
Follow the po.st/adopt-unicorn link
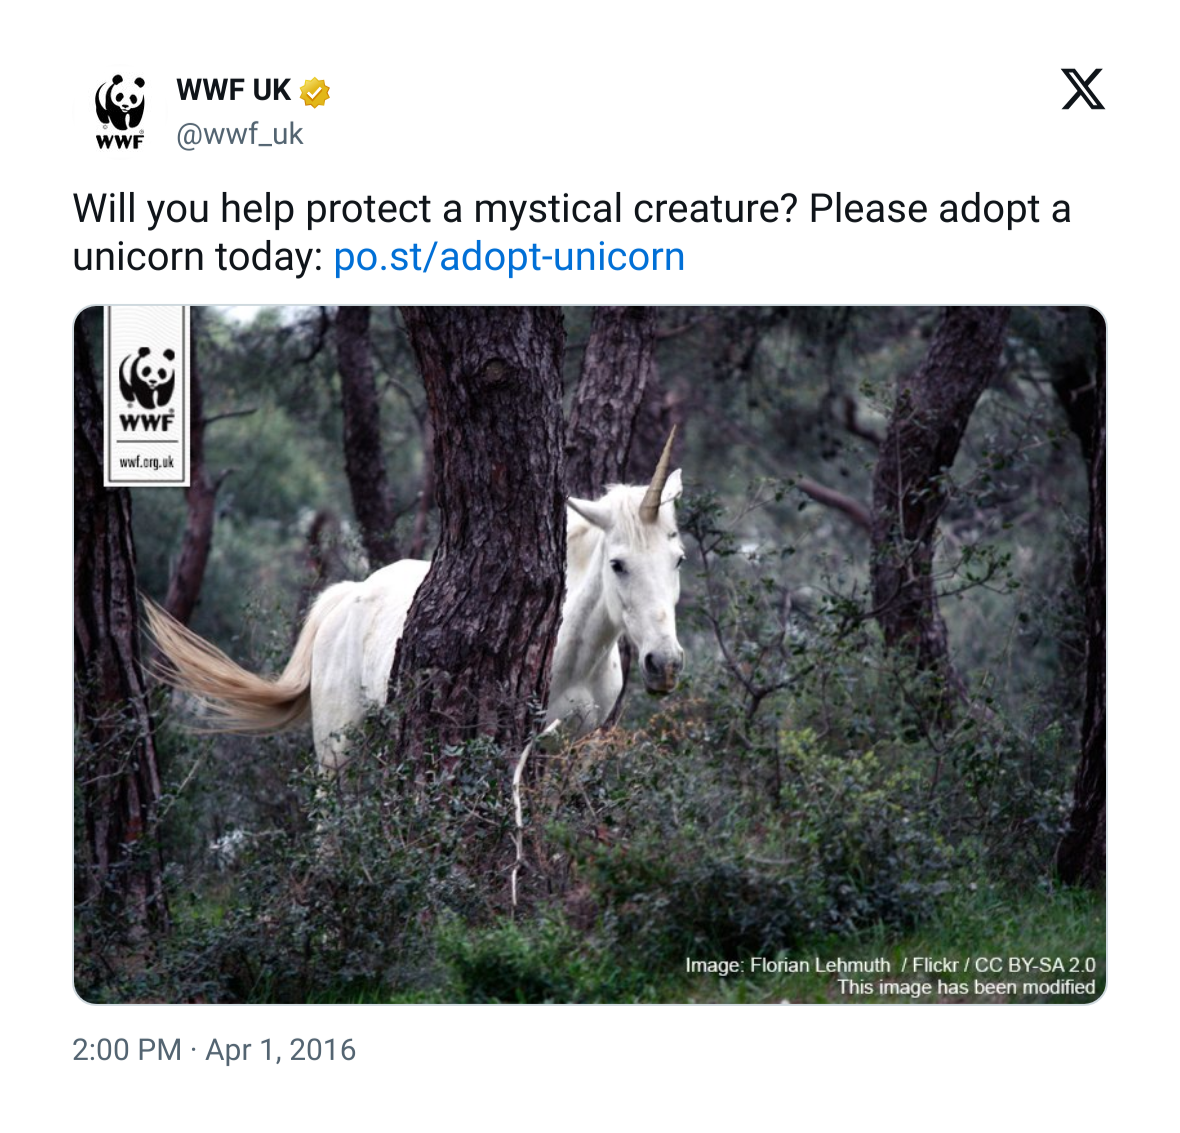509,257
